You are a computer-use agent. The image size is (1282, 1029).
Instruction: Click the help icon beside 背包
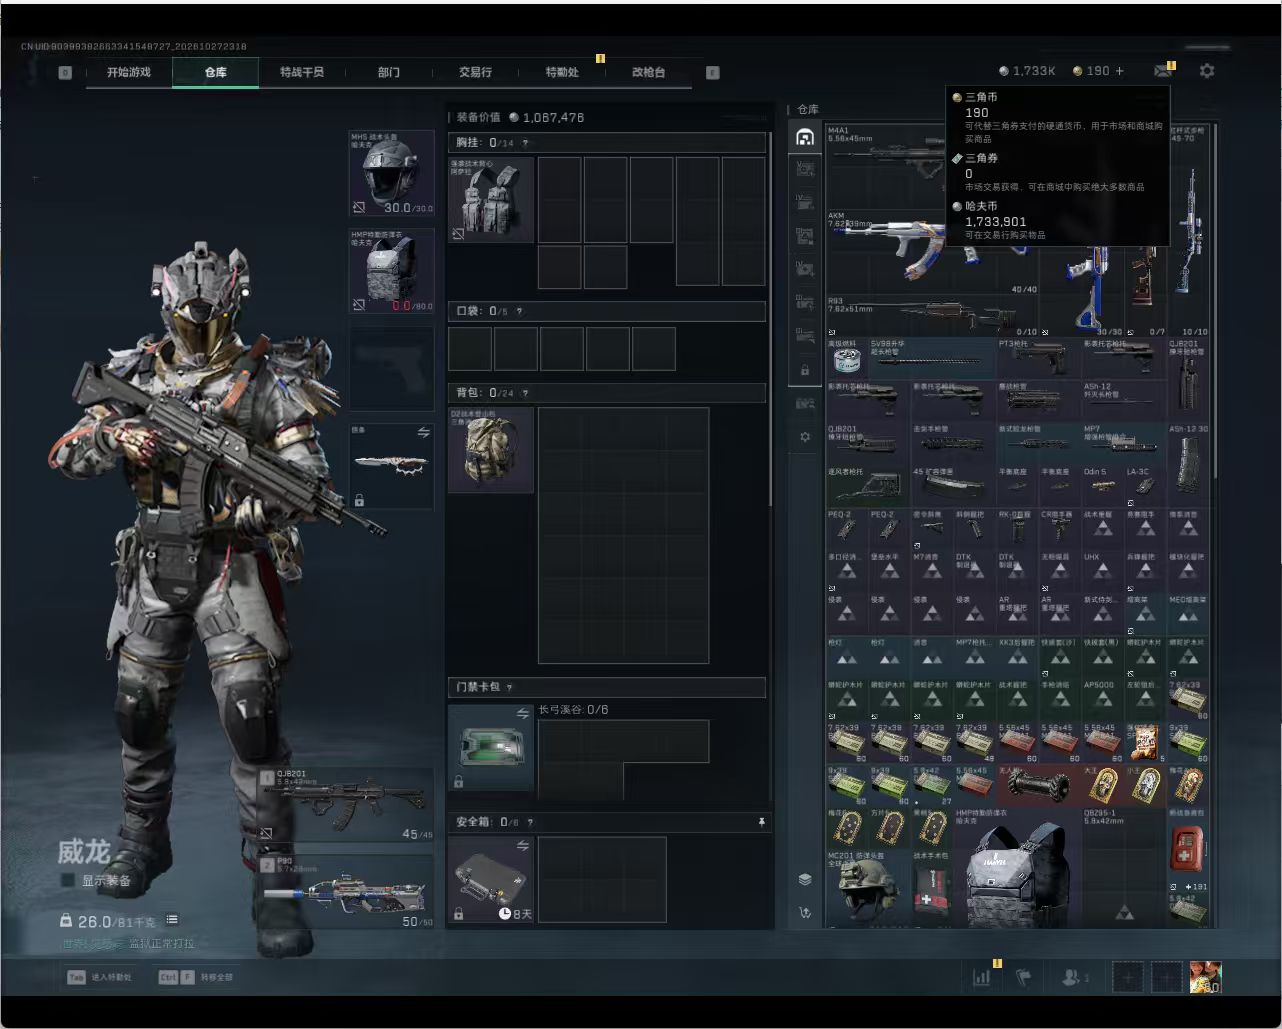coord(525,393)
